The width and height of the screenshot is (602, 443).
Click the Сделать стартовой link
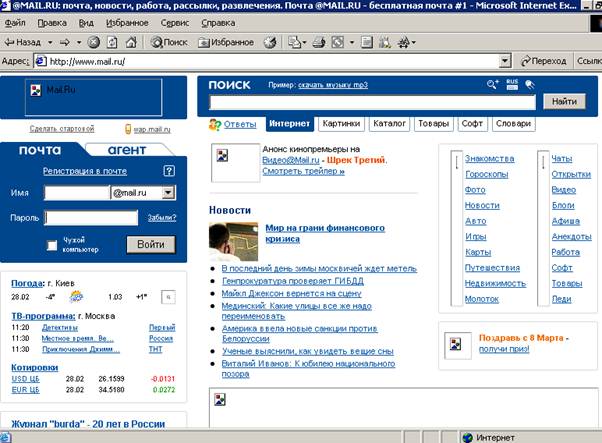click(62, 129)
